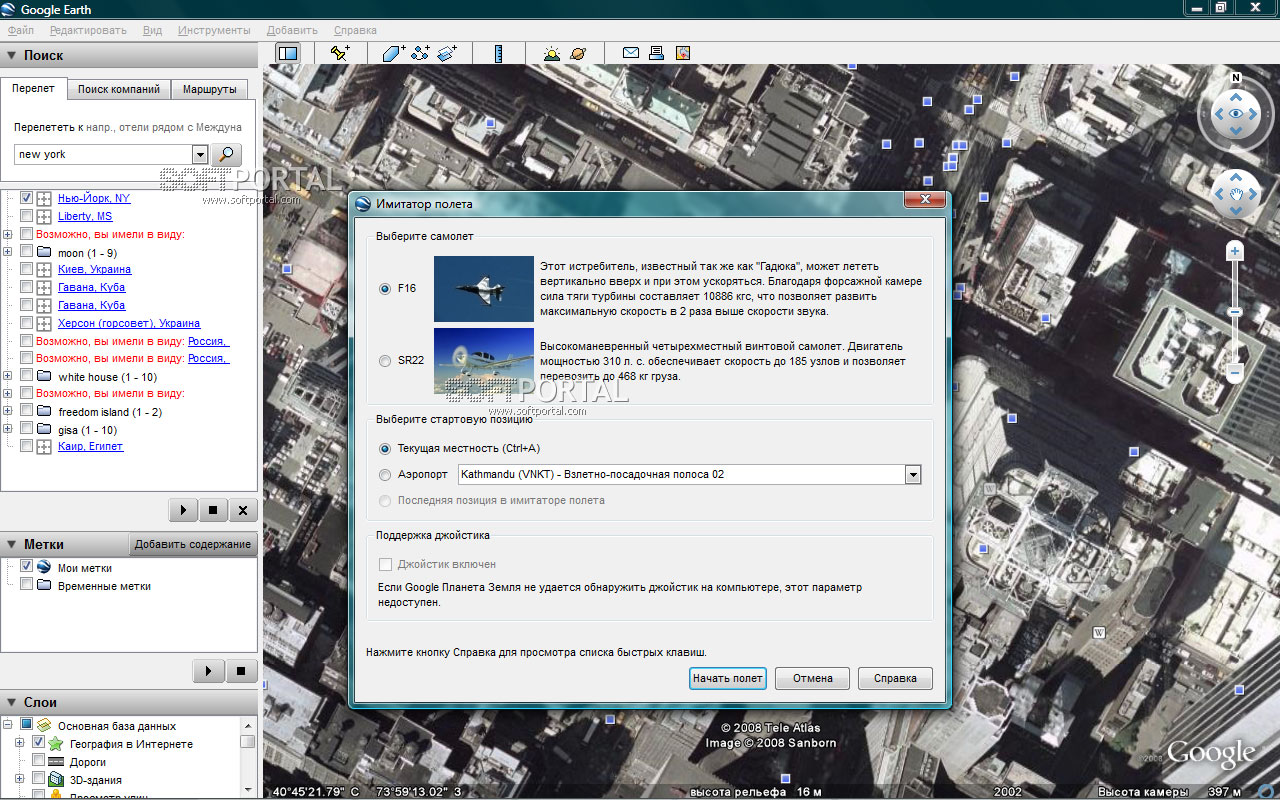Select the add image overlay tool

click(x=447, y=53)
